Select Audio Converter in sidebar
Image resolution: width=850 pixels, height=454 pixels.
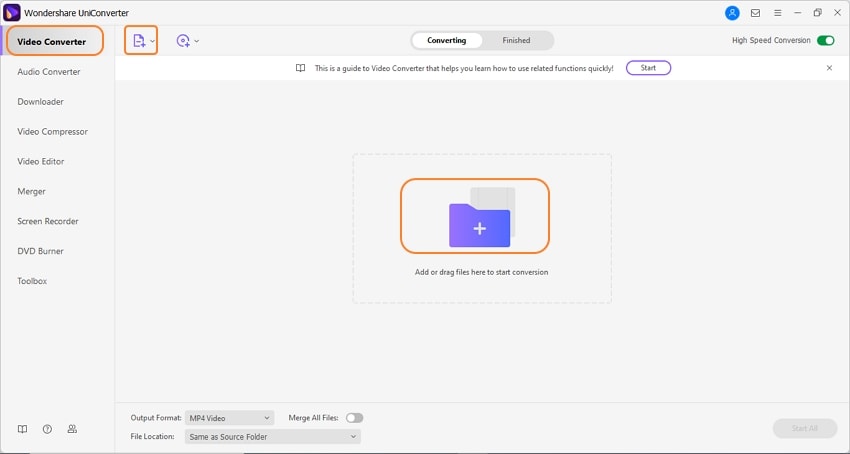click(49, 72)
